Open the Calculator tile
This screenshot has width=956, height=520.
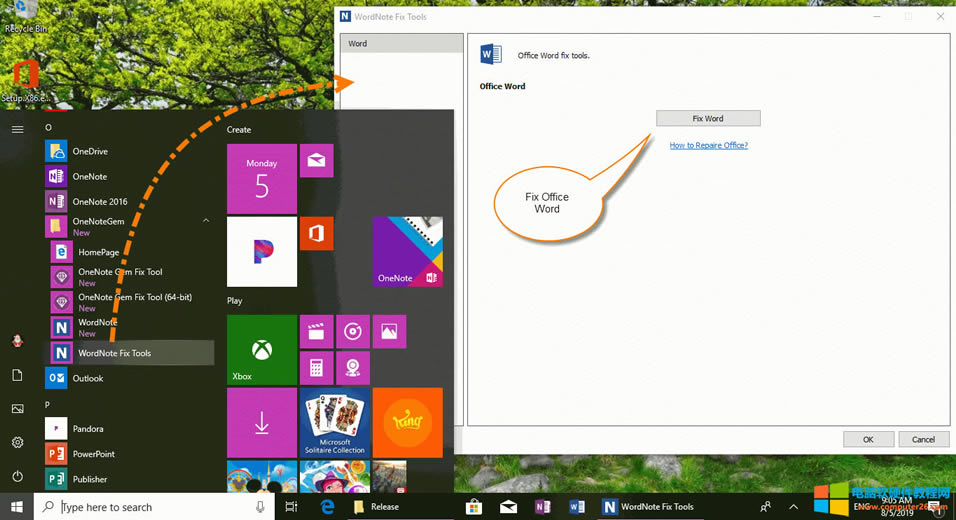pos(316,368)
